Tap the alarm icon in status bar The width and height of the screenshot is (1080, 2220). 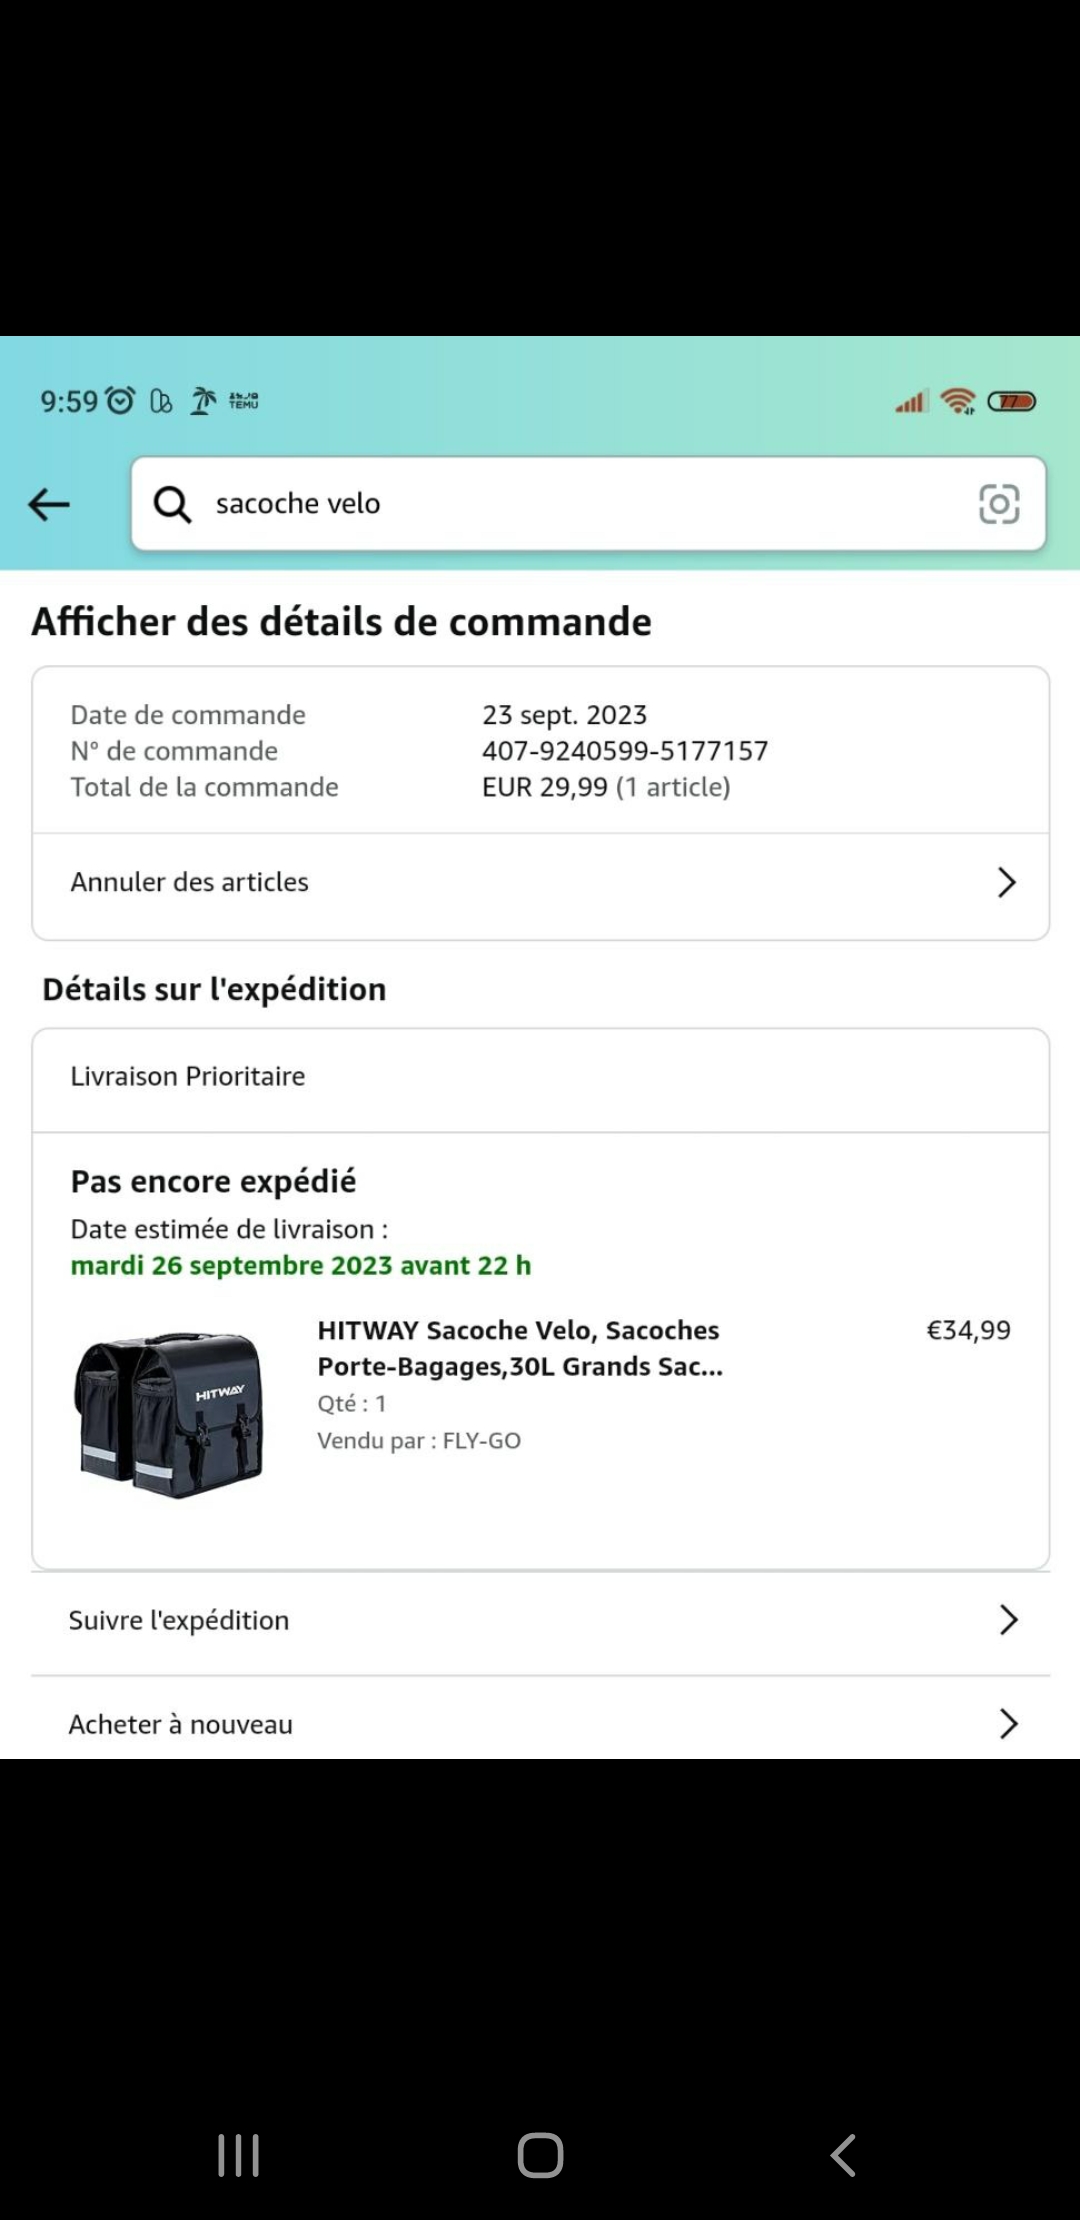(120, 401)
